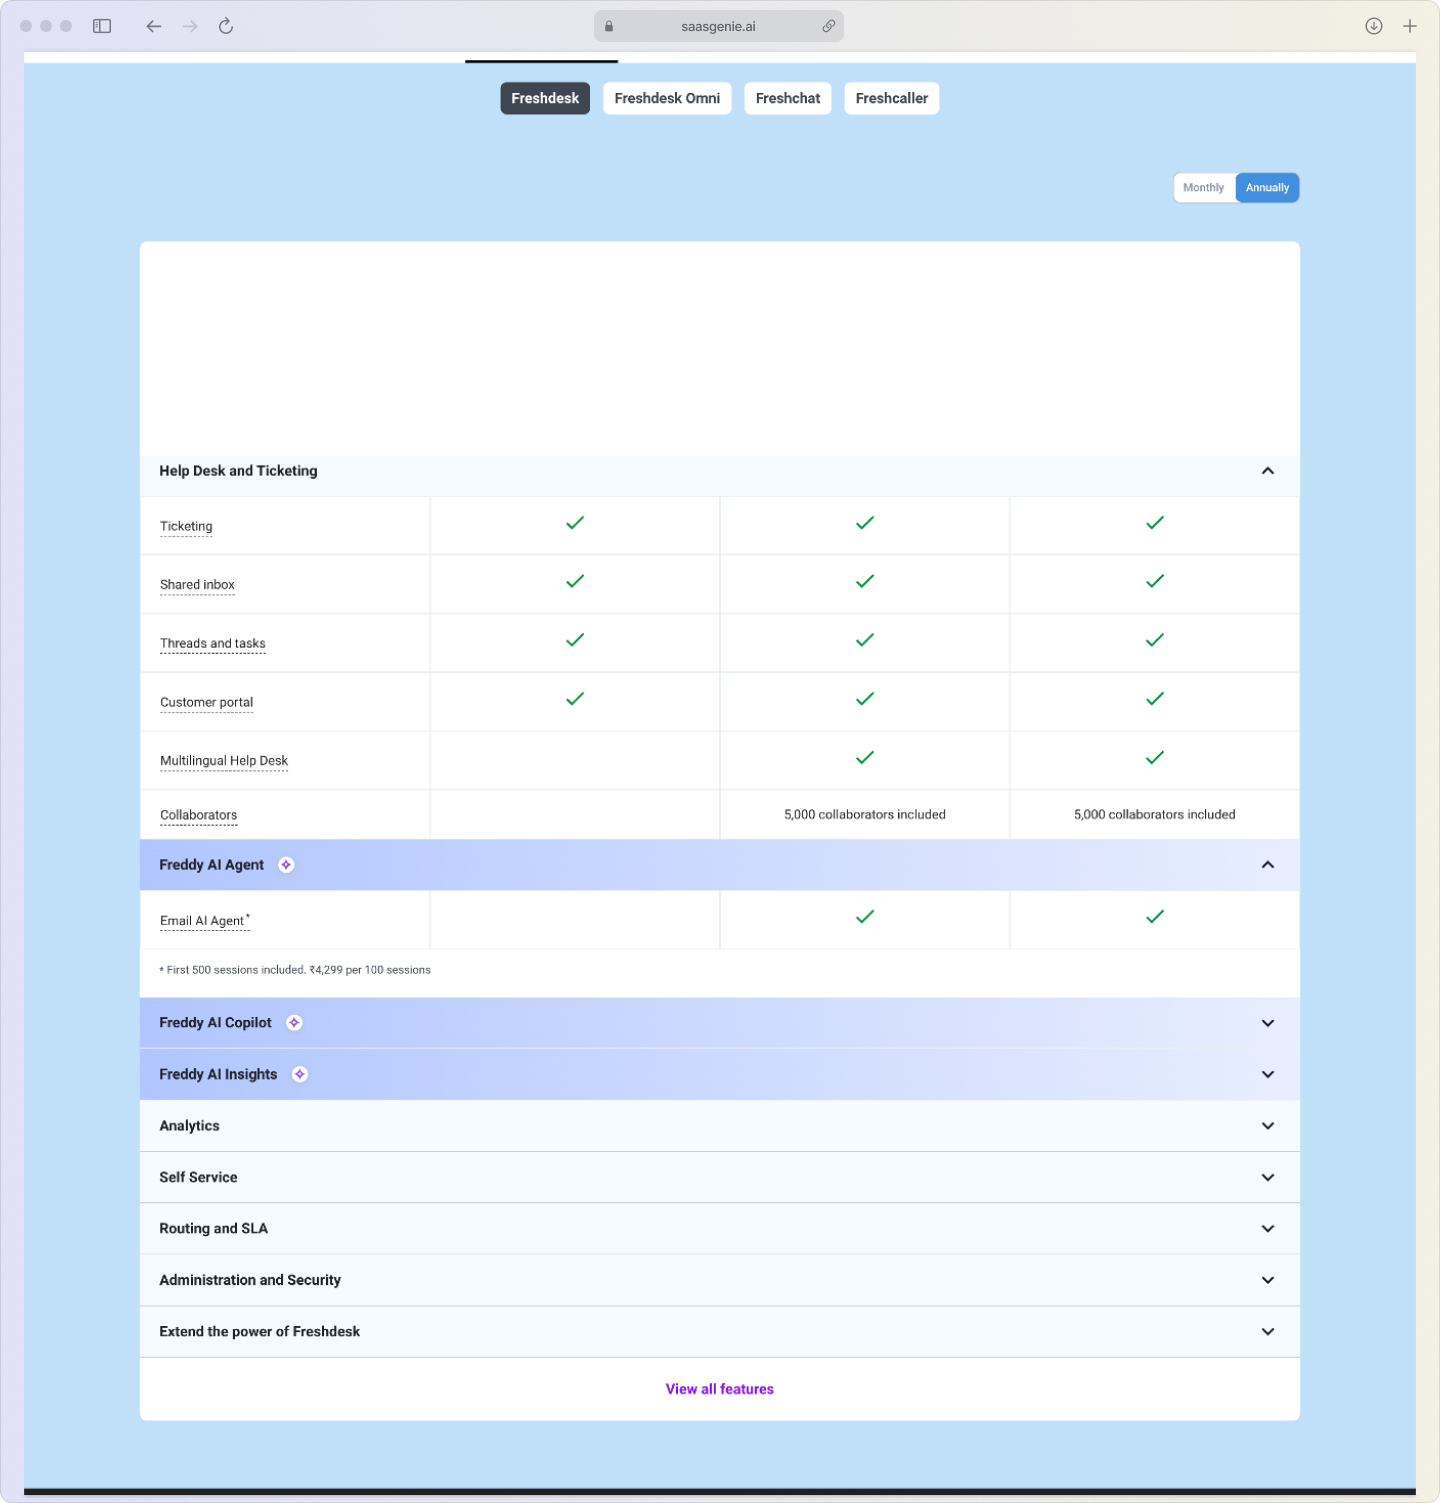Select the Freshchat tab
This screenshot has height=1503, width=1440.
point(788,98)
